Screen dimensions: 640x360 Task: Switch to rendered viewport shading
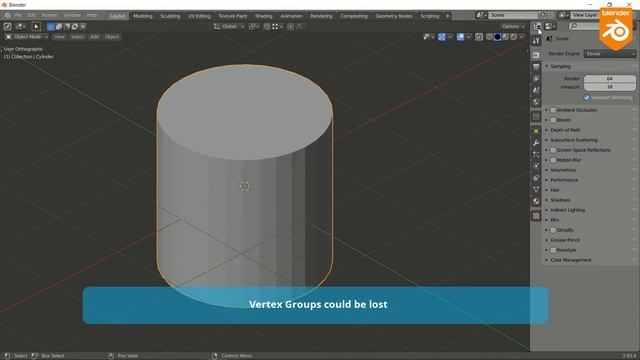(513, 37)
